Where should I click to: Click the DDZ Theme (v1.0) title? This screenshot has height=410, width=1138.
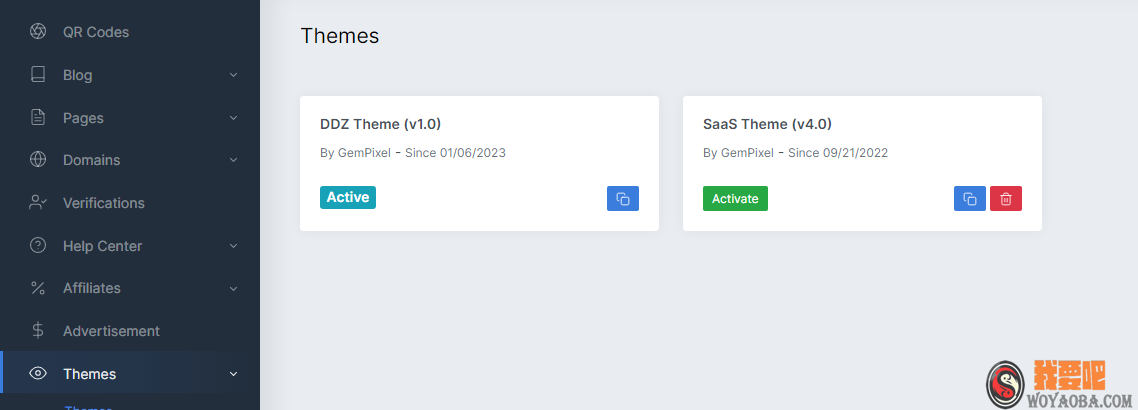380,124
